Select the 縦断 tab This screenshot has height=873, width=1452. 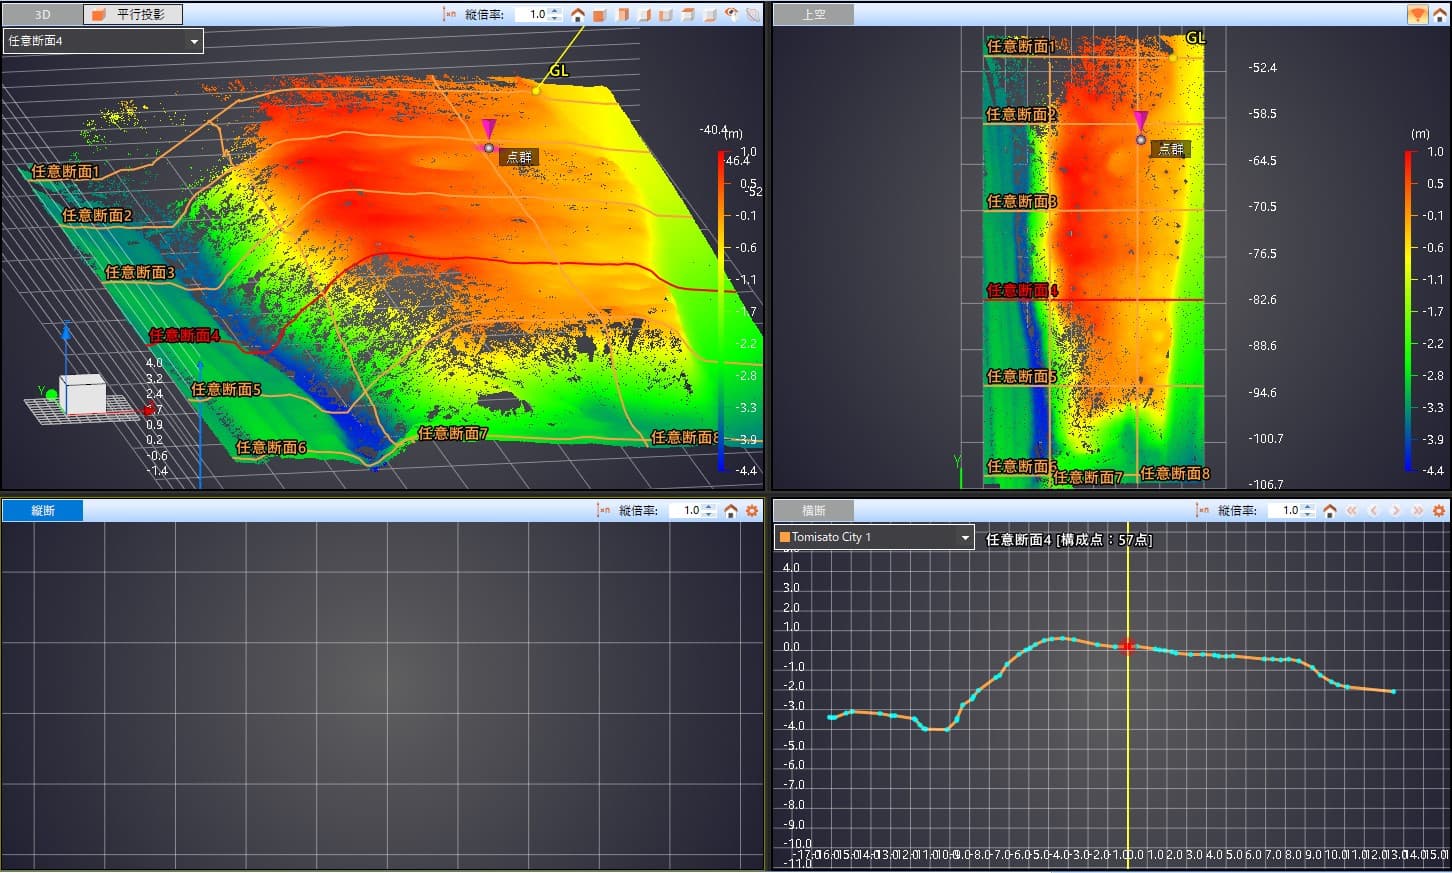click(43, 510)
